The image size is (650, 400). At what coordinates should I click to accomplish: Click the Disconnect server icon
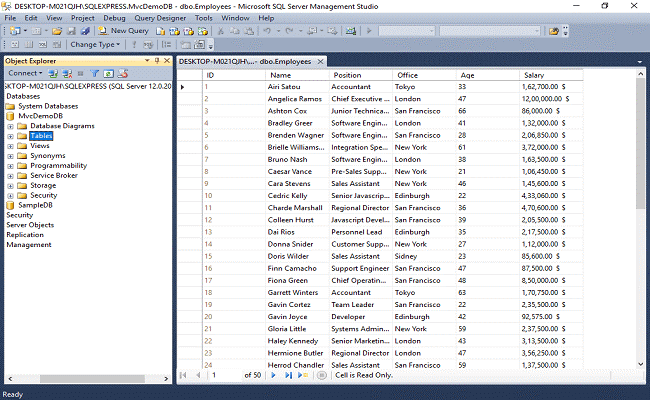tap(67, 74)
